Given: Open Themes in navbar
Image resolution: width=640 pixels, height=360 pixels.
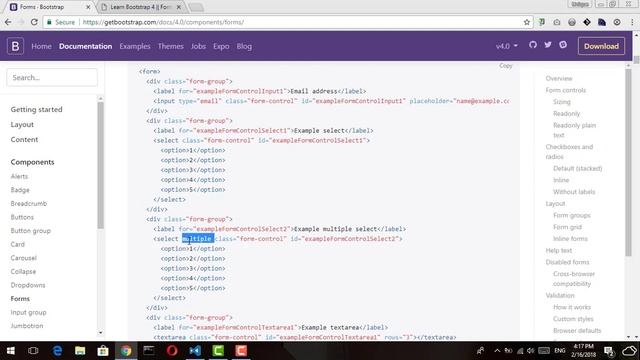Looking at the screenshot, I should (171, 46).
